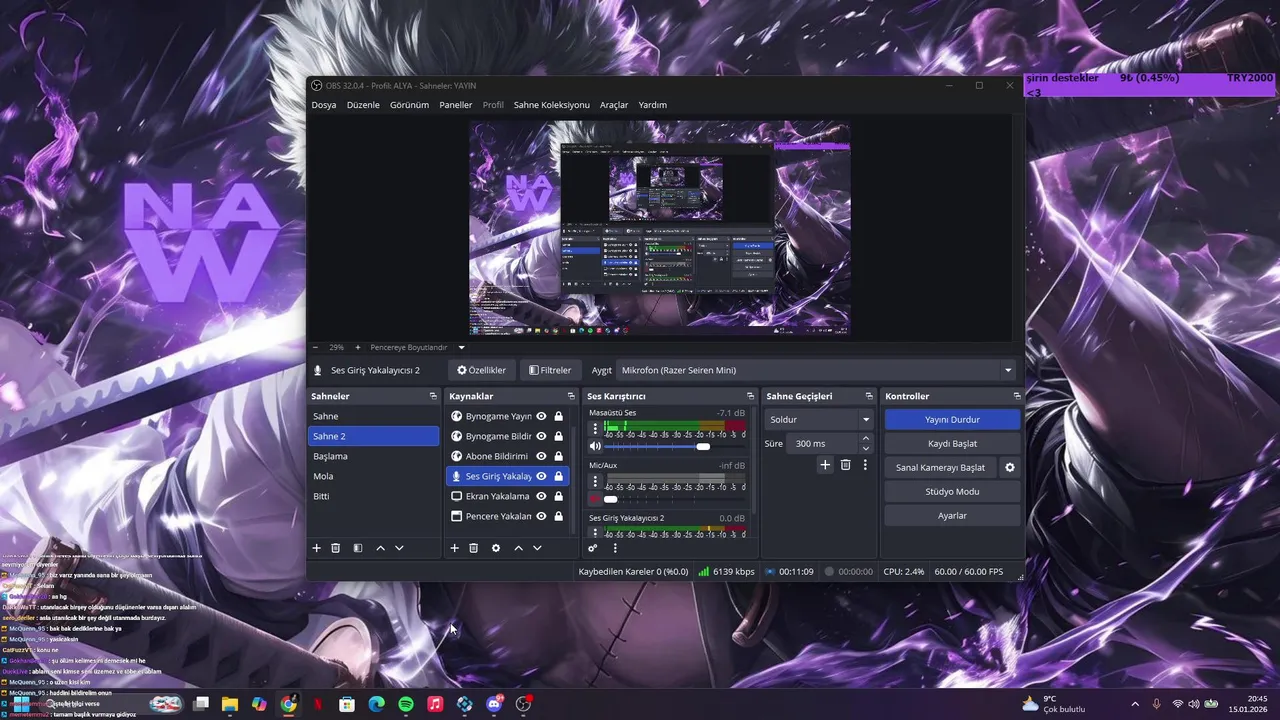The height and width of the screenshot is (720, 1280).
Task: Click Sanal Kamerayı Başlat button
Action: pos(941,467)
